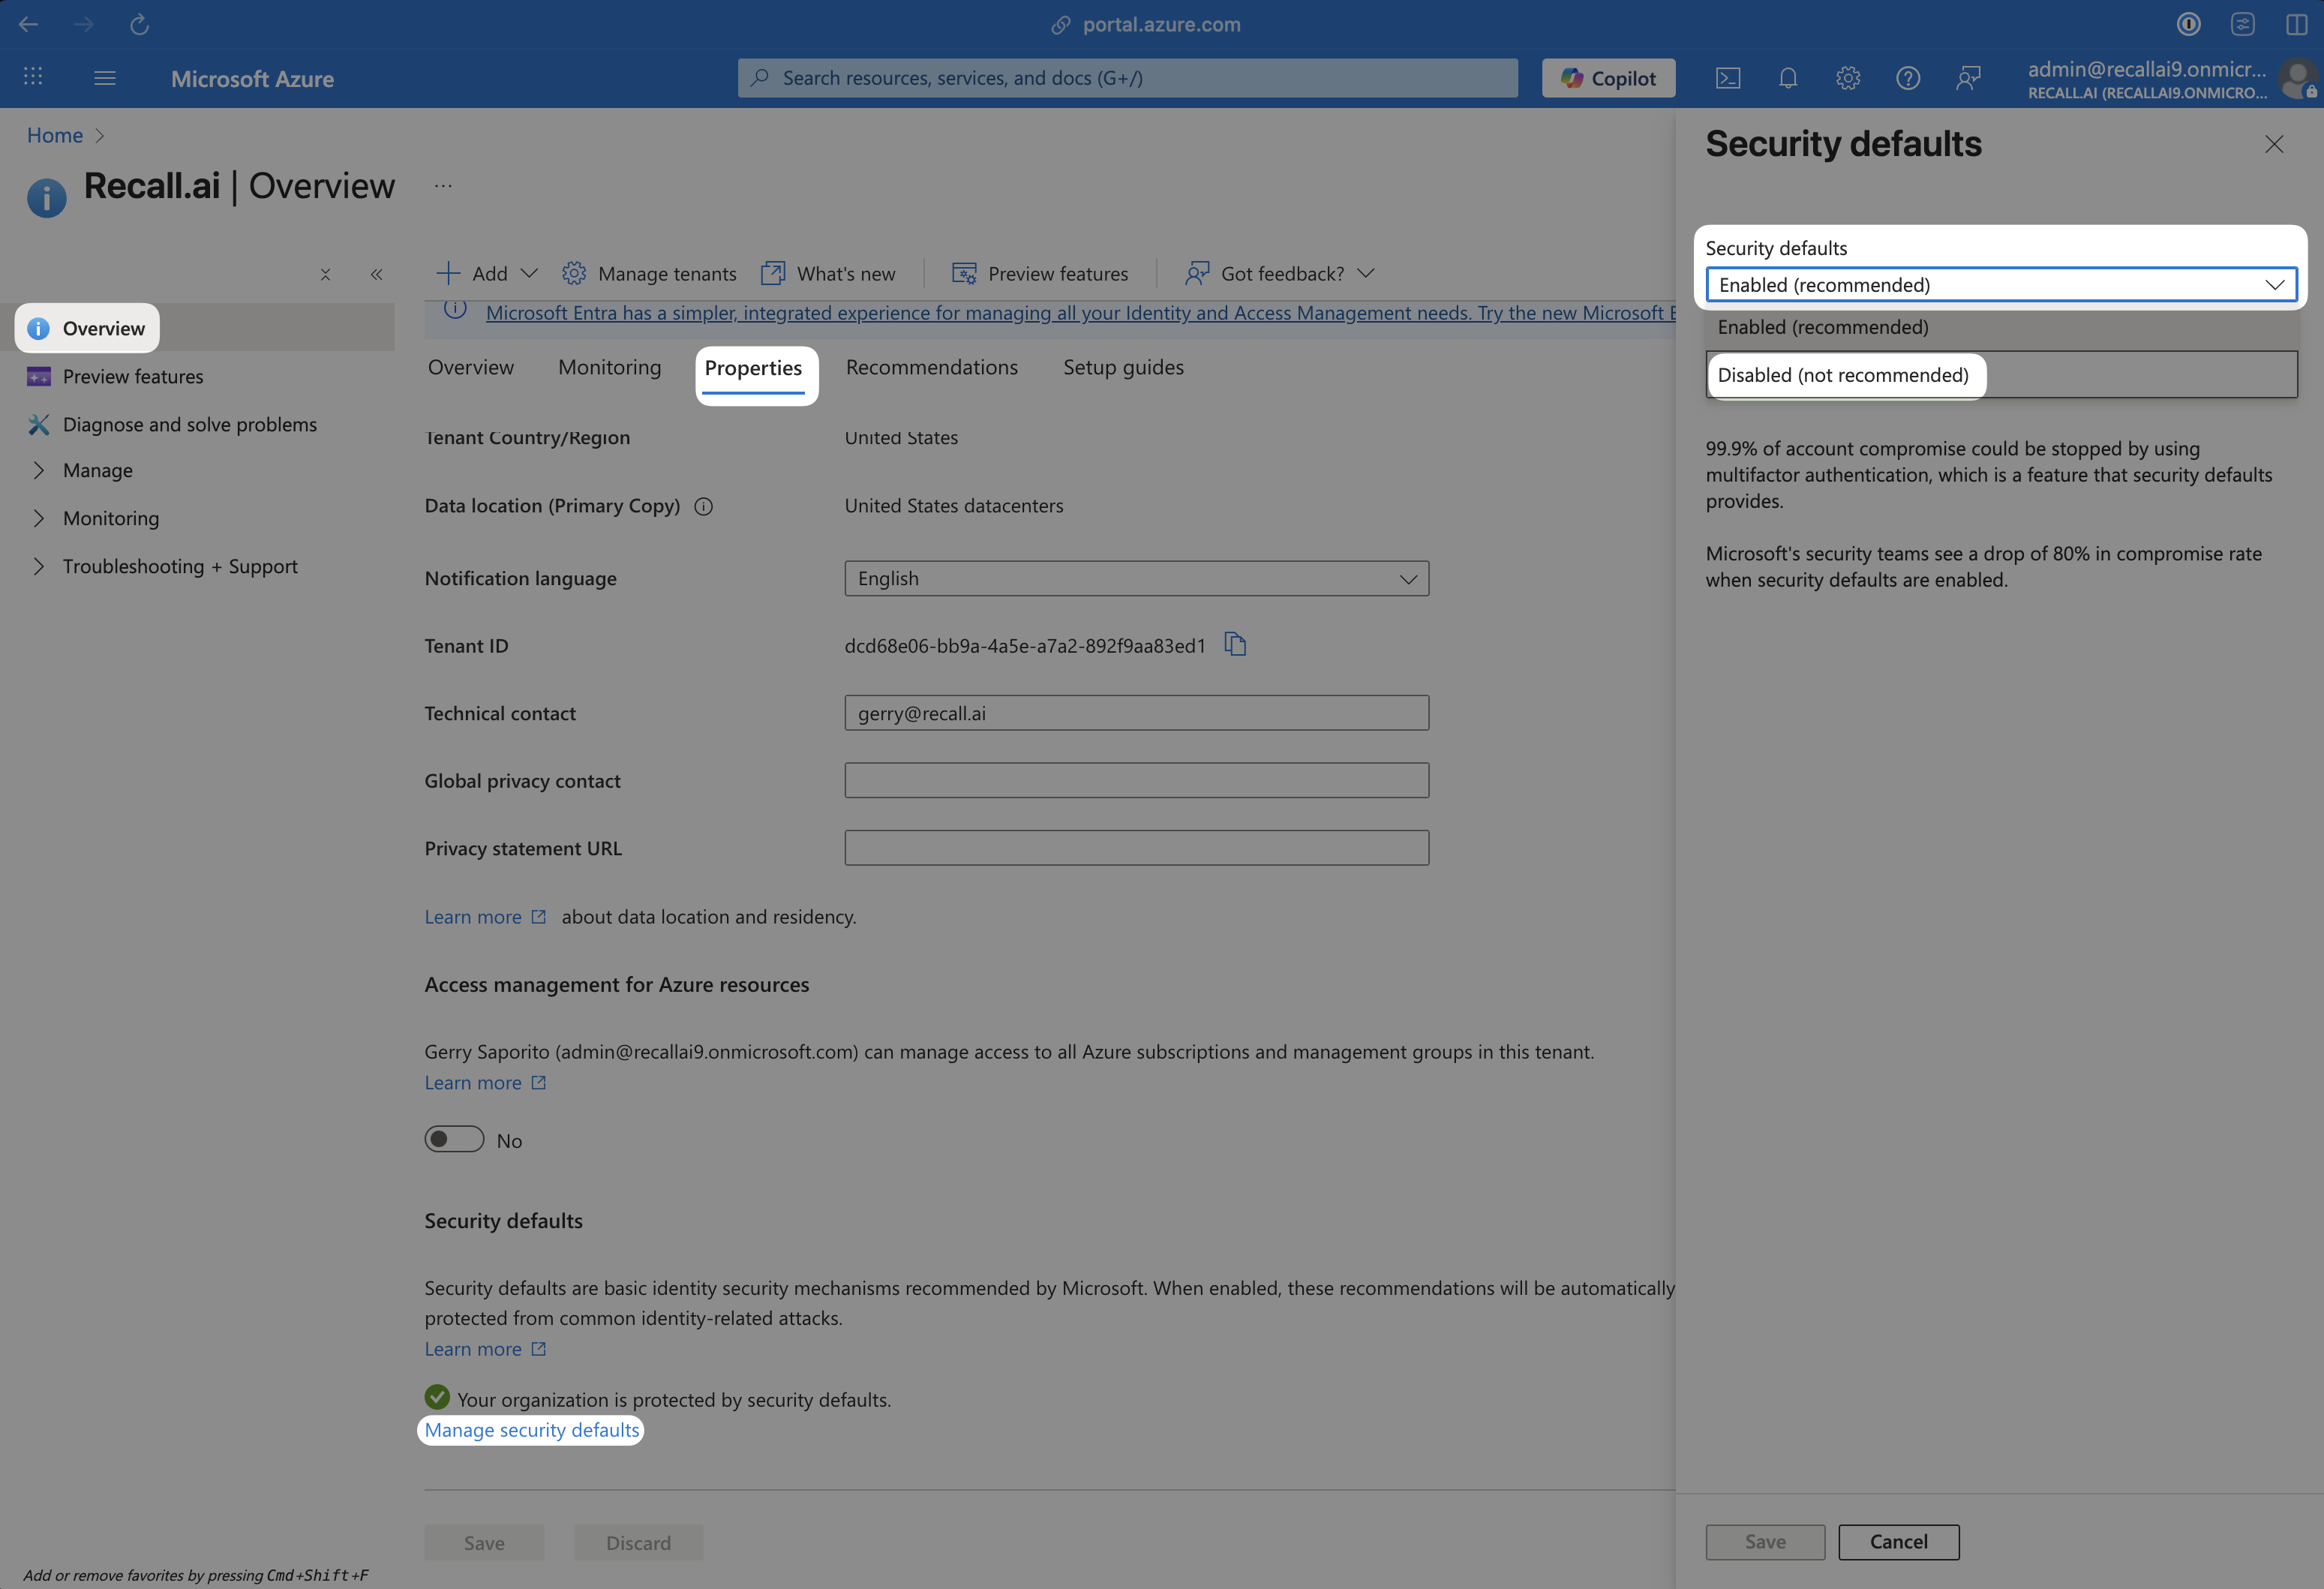2324x1589 pixels.
Task: Open portal settings gear icon
Action: pyautogui.click(x=1847, y=78)
